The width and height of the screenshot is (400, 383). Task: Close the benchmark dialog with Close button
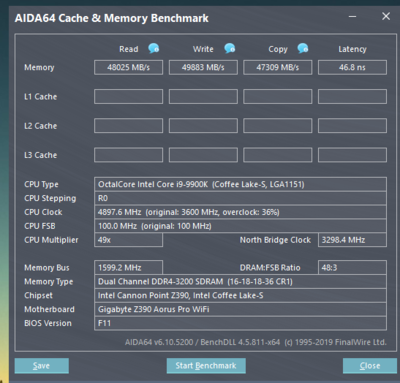pyautogui.click(x=370, y=366)
